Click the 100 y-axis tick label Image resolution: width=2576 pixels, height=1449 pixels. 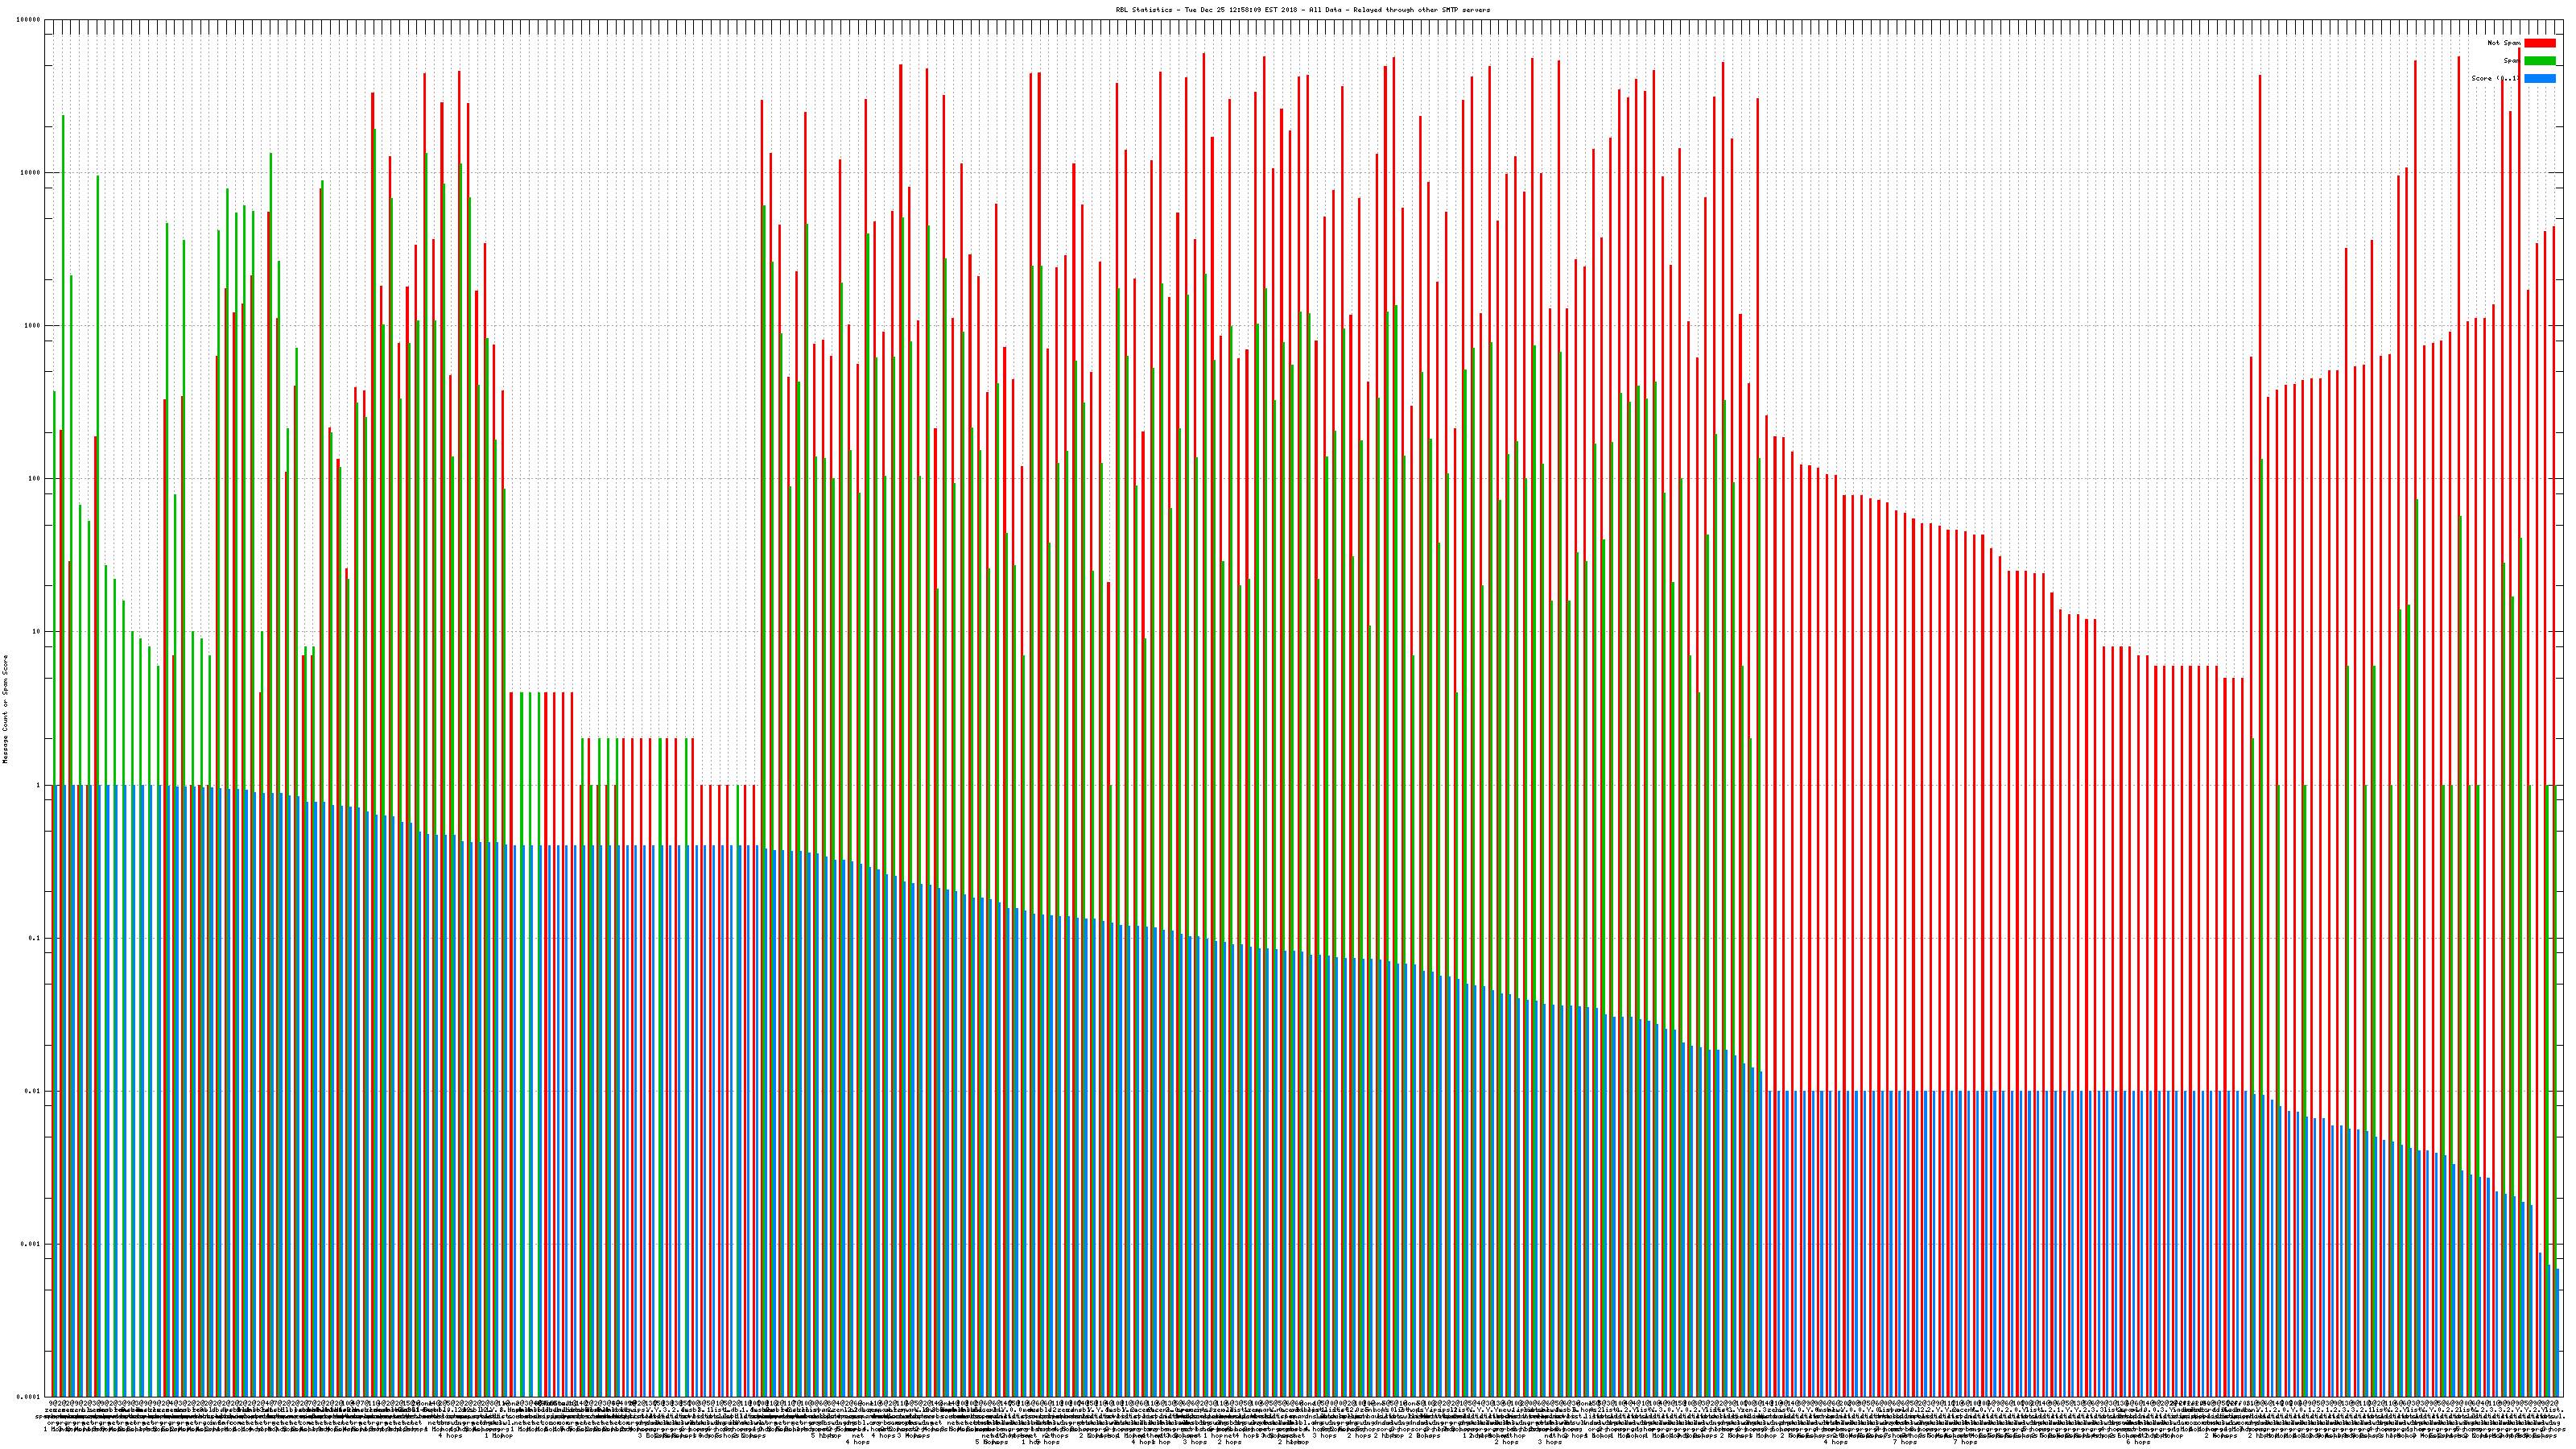(x=35, y=478)
